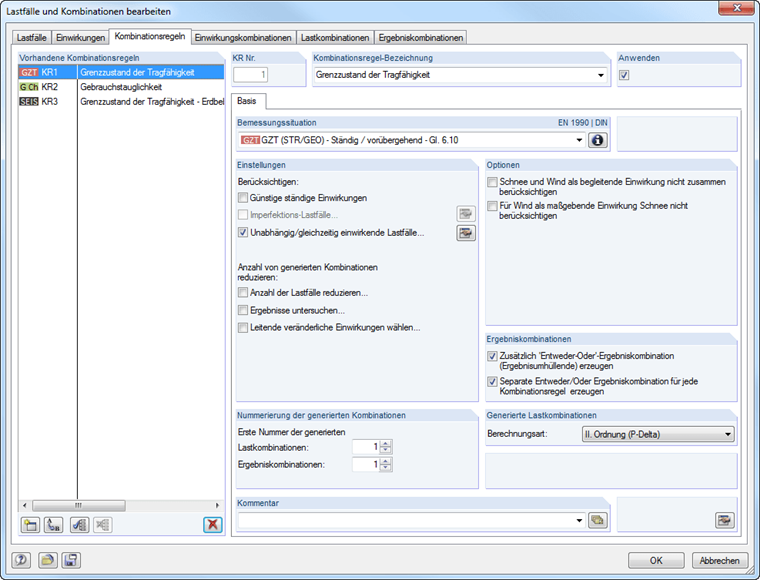Open the Kommentar dropdown arrow
Viewport: 760px width, 580px height.
tap(579, 520)
